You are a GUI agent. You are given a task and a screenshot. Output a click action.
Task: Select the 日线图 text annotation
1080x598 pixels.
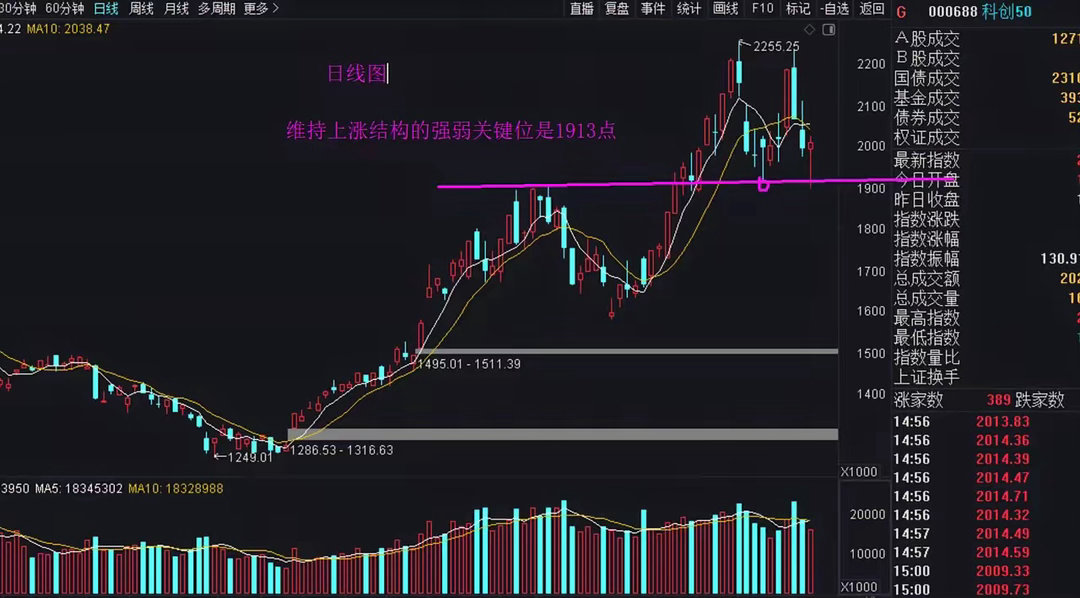pyautogui.click(x=357, y=74)
